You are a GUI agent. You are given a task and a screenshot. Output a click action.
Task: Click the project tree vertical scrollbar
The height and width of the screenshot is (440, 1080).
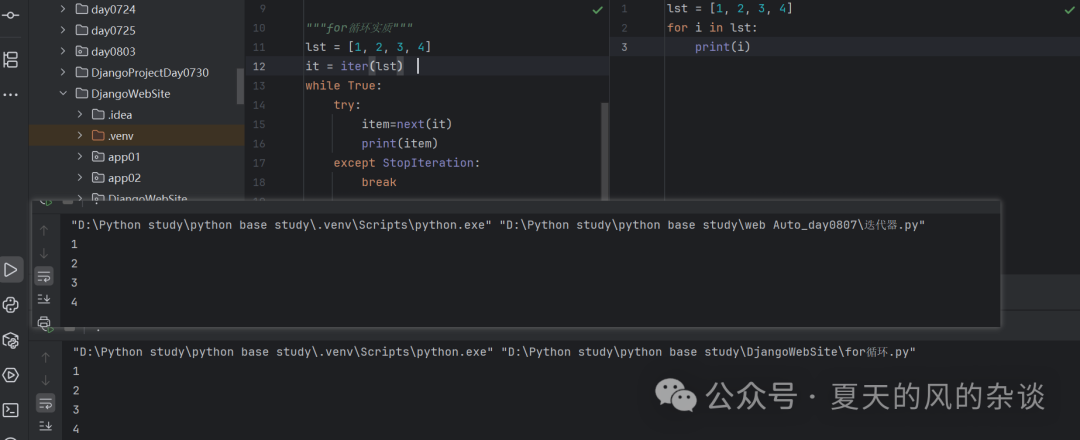(240, 86)
